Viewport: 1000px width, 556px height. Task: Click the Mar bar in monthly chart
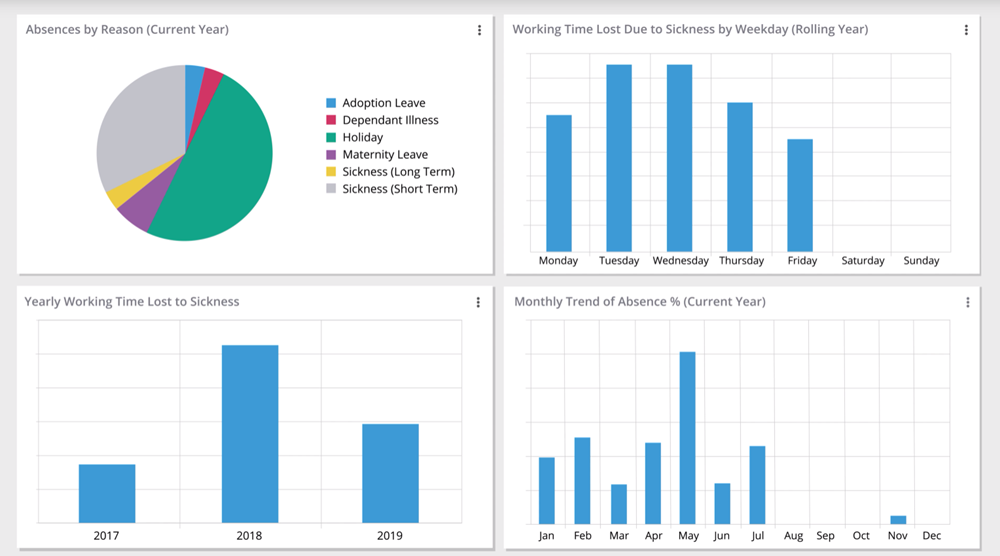[619, 504]
